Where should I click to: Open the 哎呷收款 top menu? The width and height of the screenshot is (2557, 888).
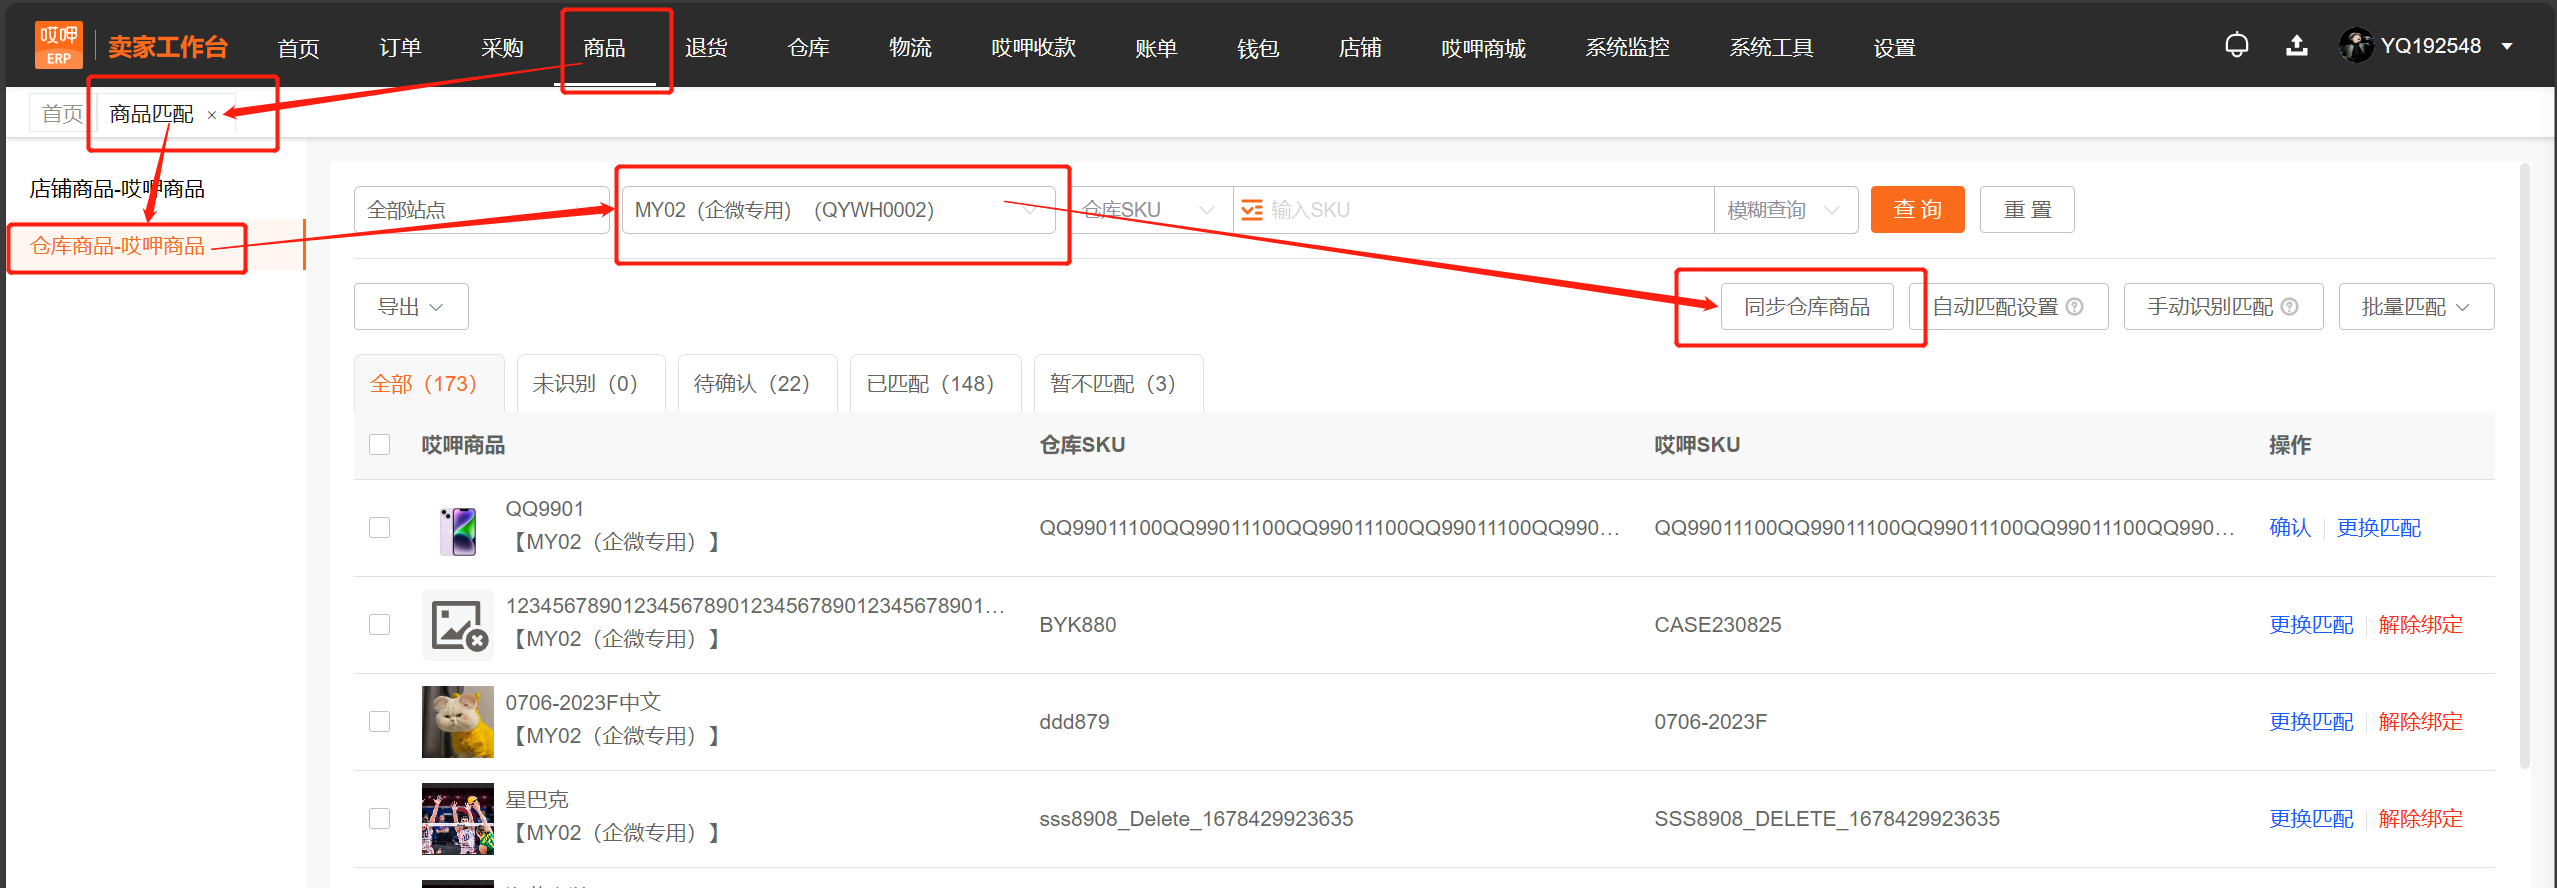click(x=1033, y=48)
